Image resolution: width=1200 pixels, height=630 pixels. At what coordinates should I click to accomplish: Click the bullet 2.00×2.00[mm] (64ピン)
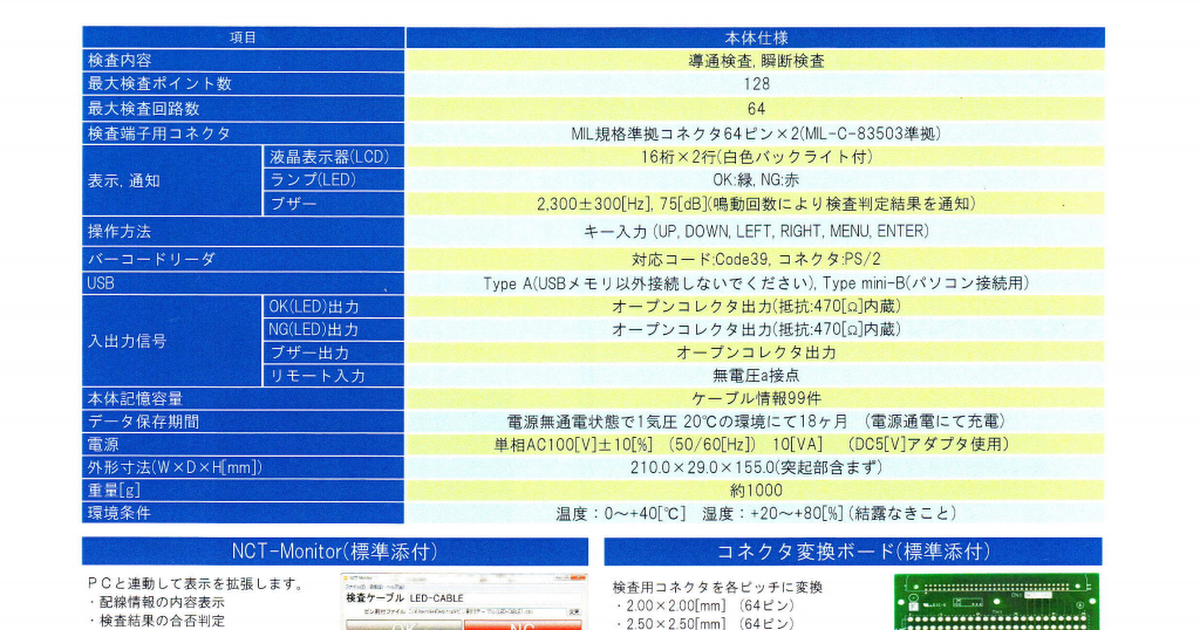[x=704, y=606]
